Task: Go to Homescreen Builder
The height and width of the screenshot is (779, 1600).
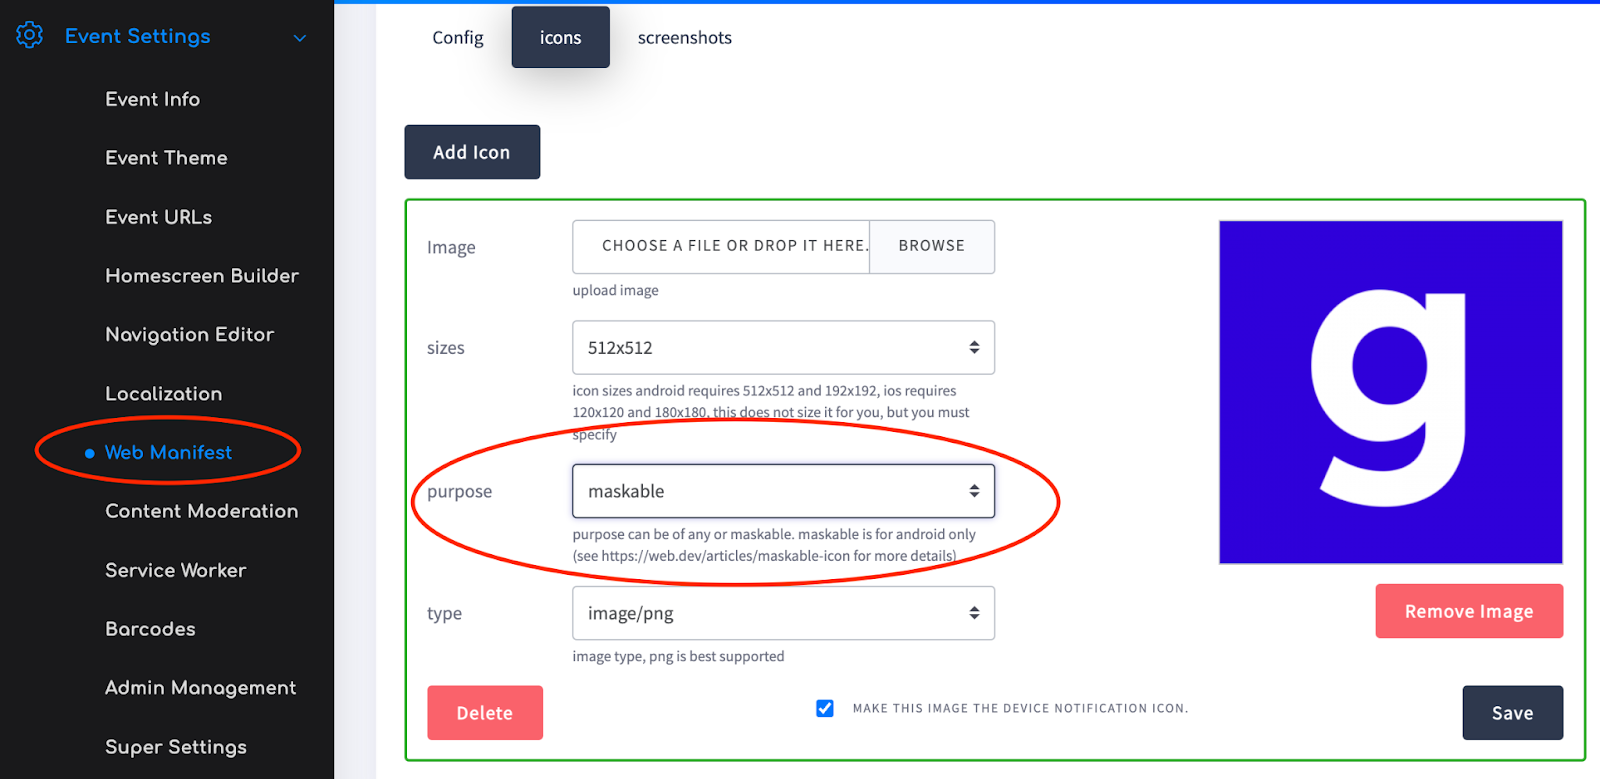Action: pyautogui.click(x=202, y=276)
